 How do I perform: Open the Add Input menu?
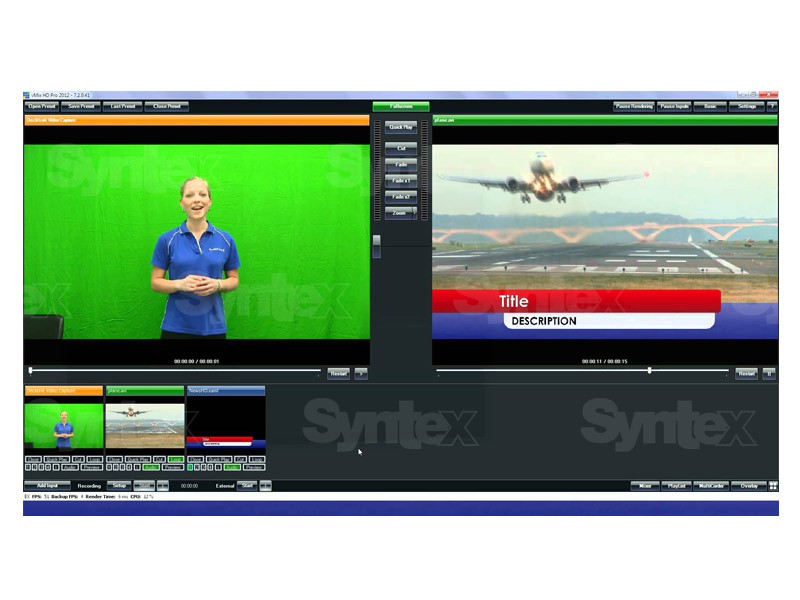(46, 486)
